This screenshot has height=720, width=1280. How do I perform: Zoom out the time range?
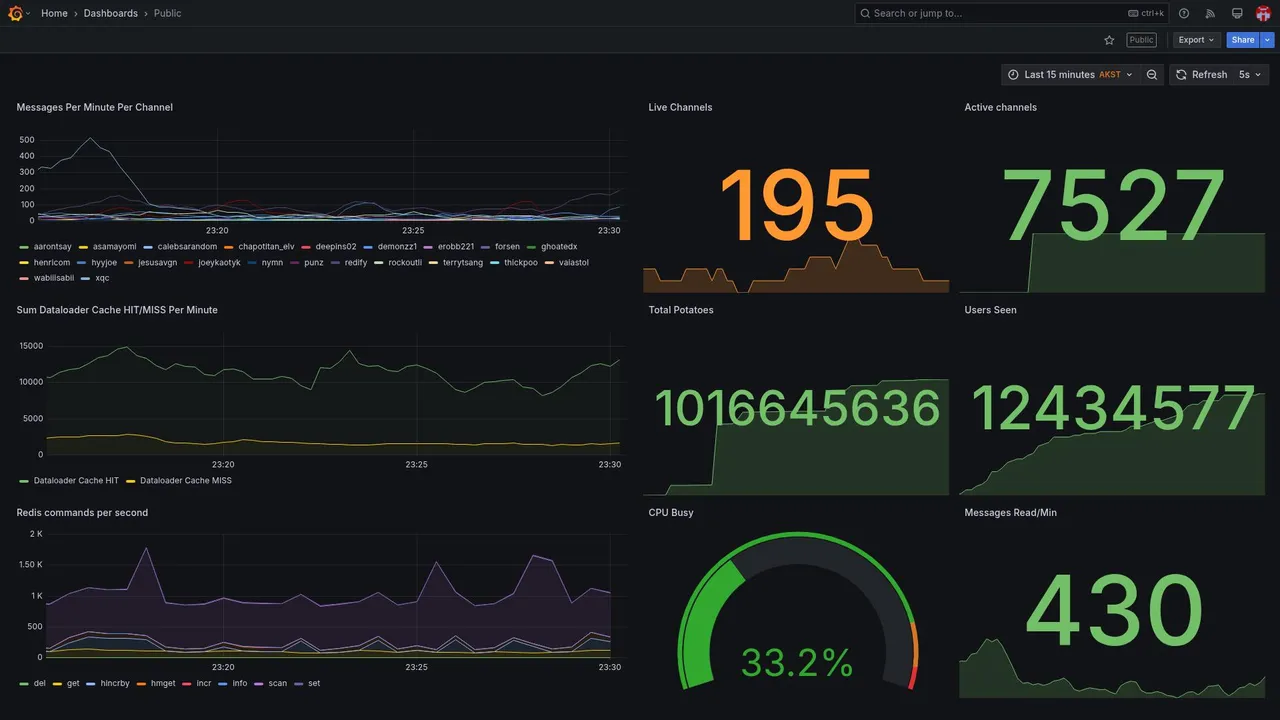(1152, 75)
